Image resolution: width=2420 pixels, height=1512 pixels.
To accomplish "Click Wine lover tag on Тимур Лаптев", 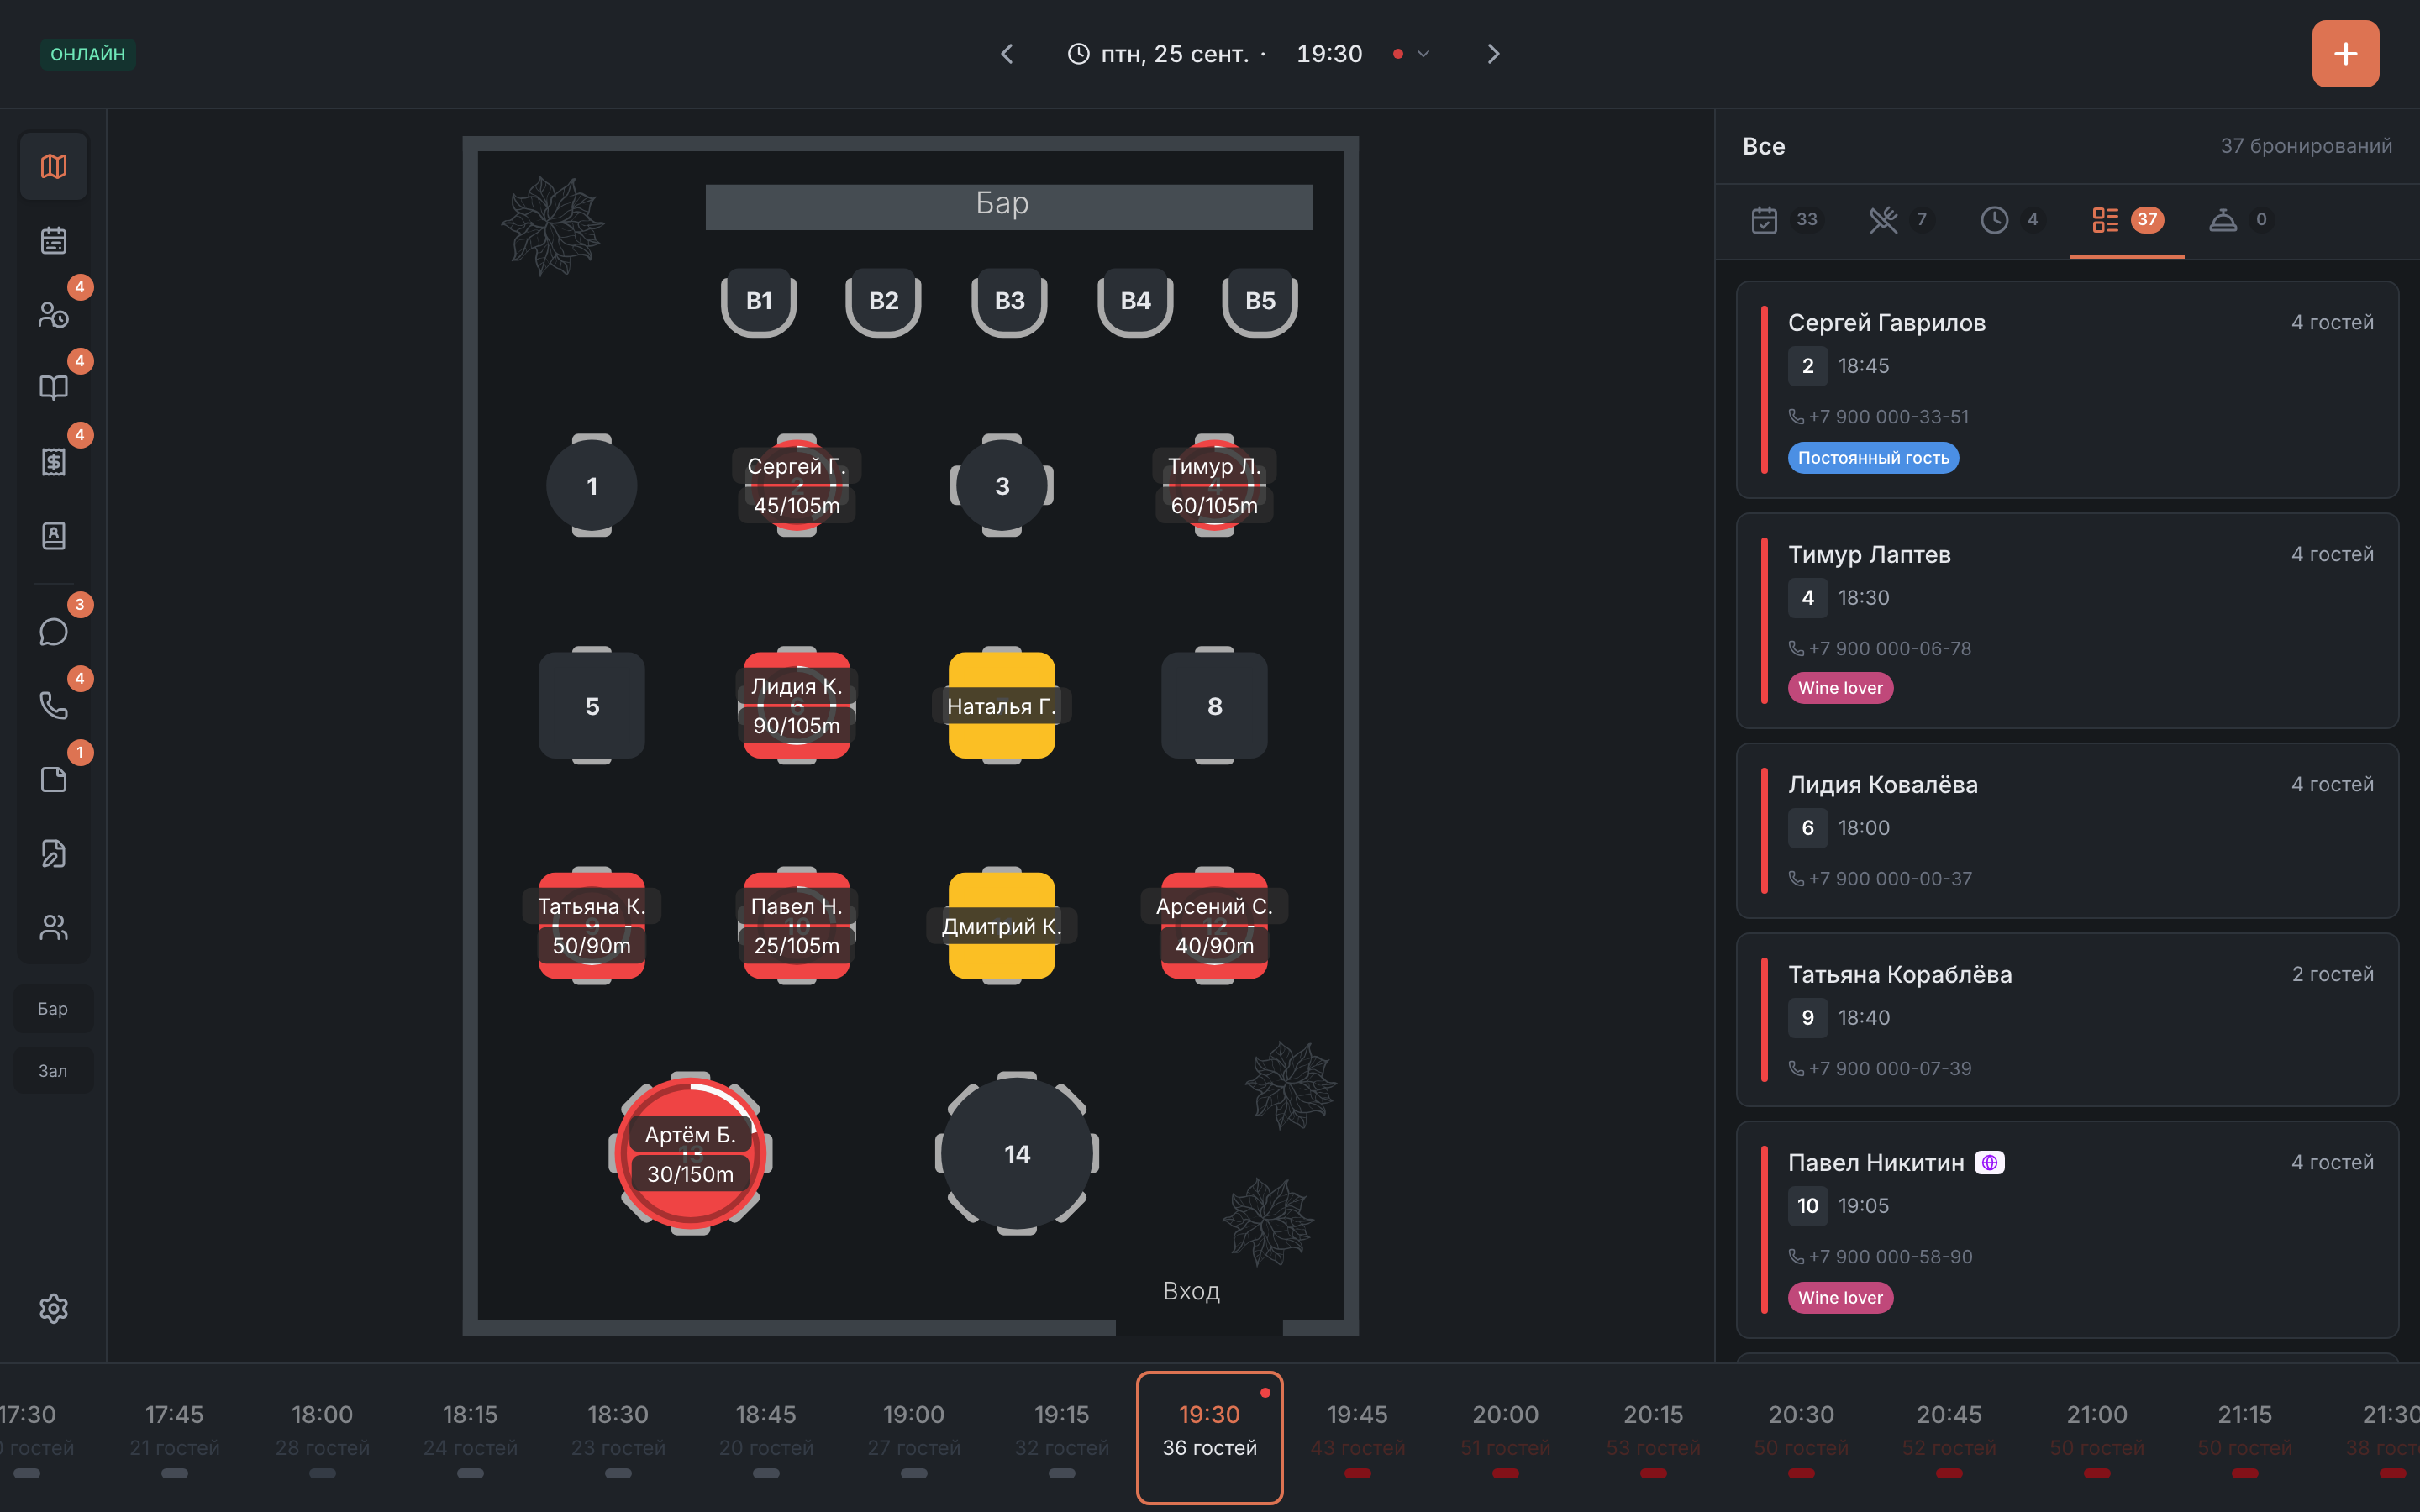I will point(1840,688).
